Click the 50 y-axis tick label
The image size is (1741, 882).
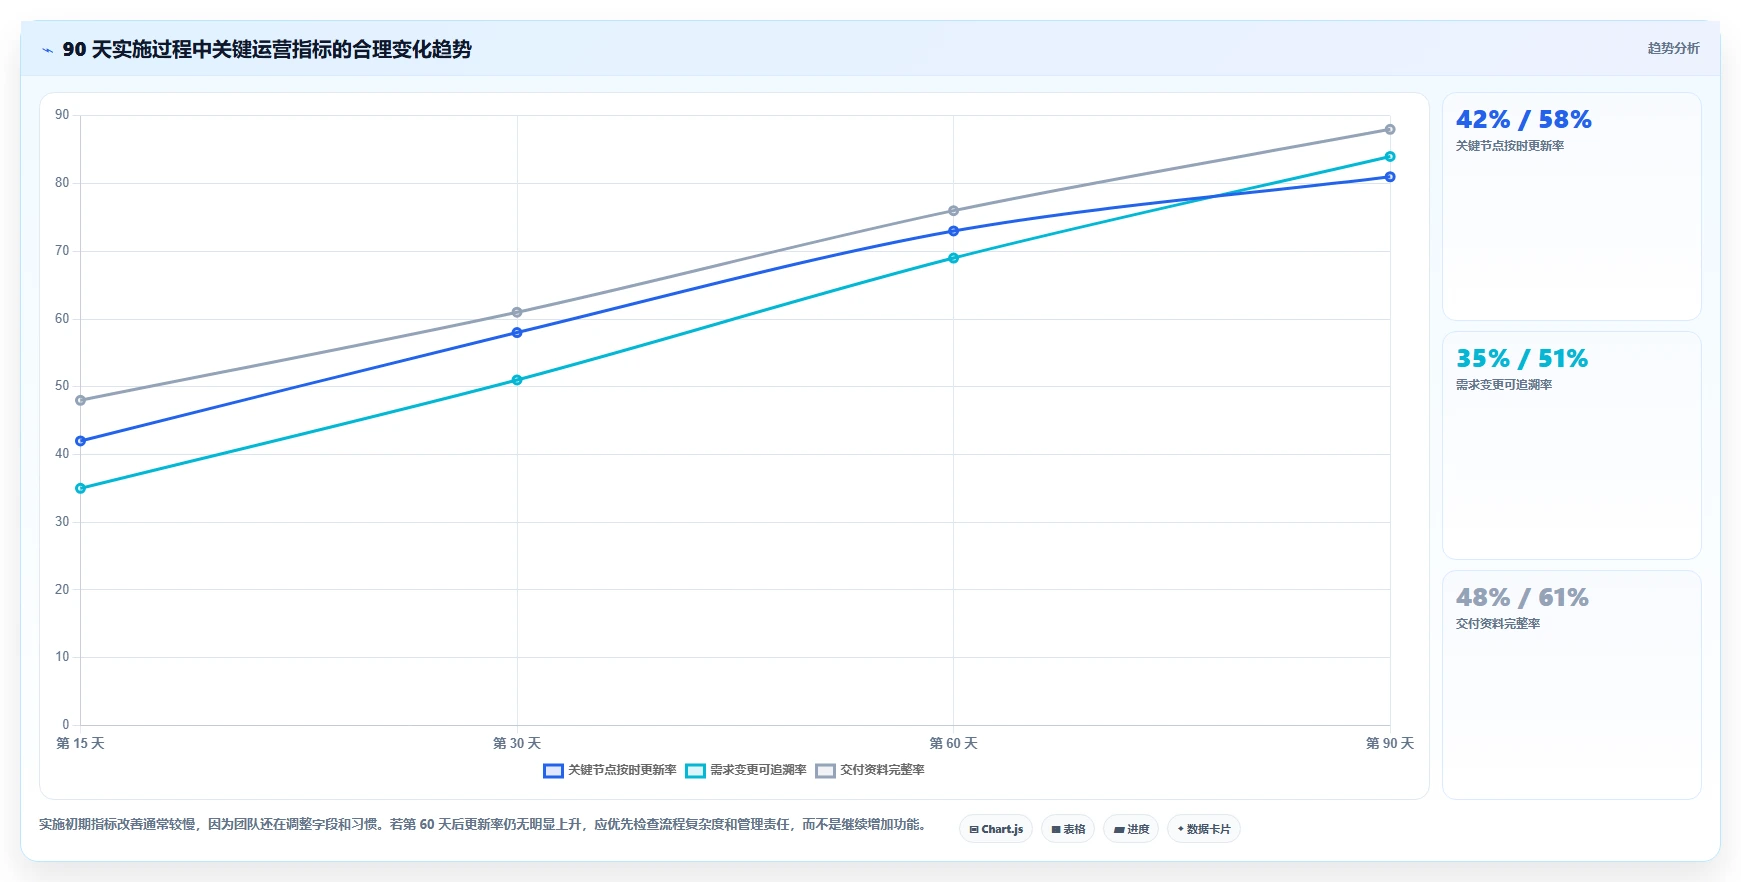pyautogui.click(x=62, y=386)
